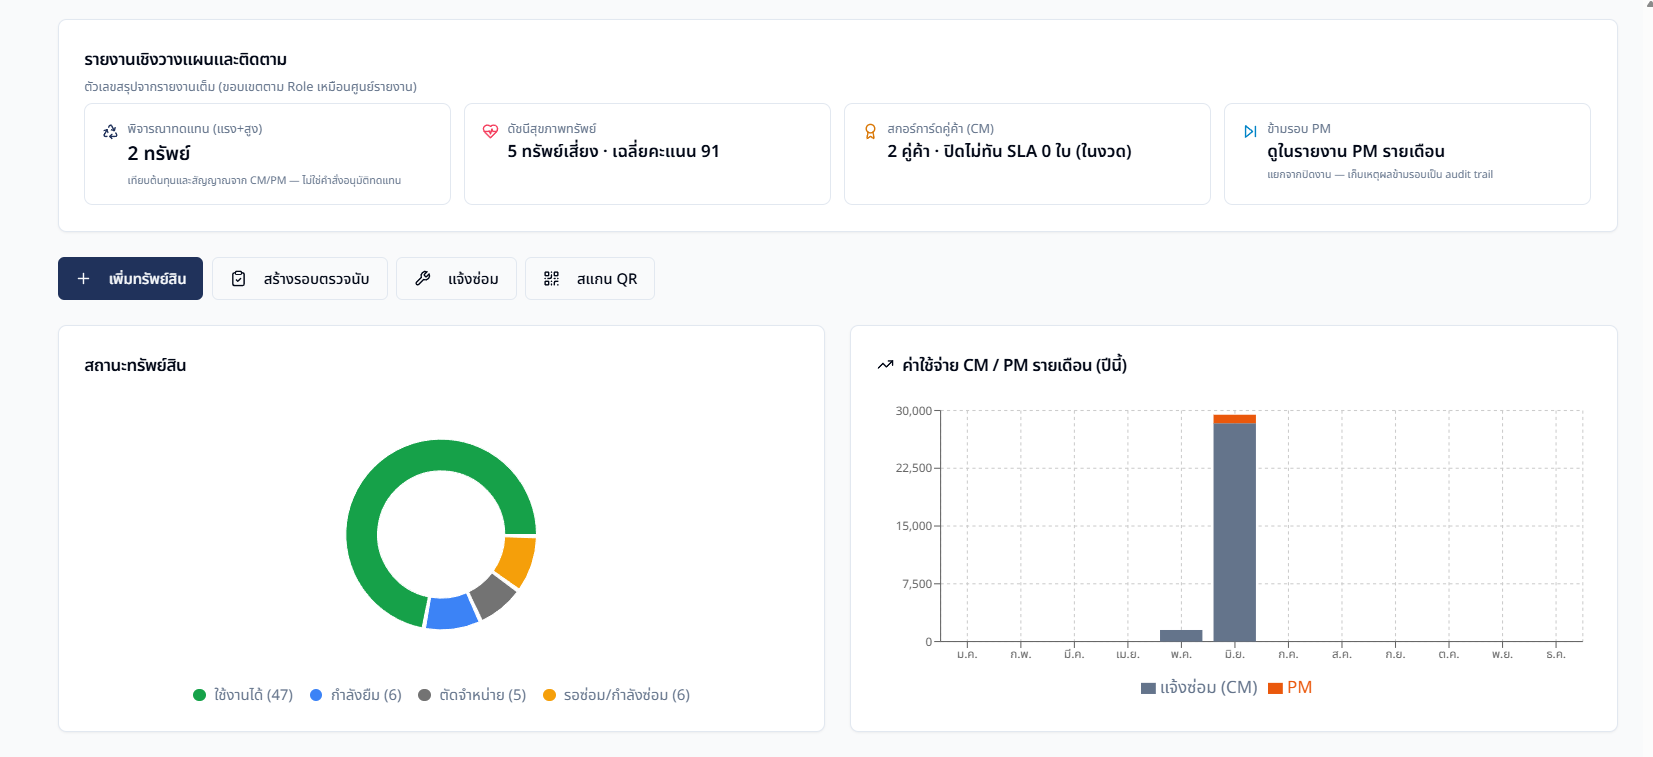
Task: Click the small May CM bar
Action: [x=1181, y=635]
